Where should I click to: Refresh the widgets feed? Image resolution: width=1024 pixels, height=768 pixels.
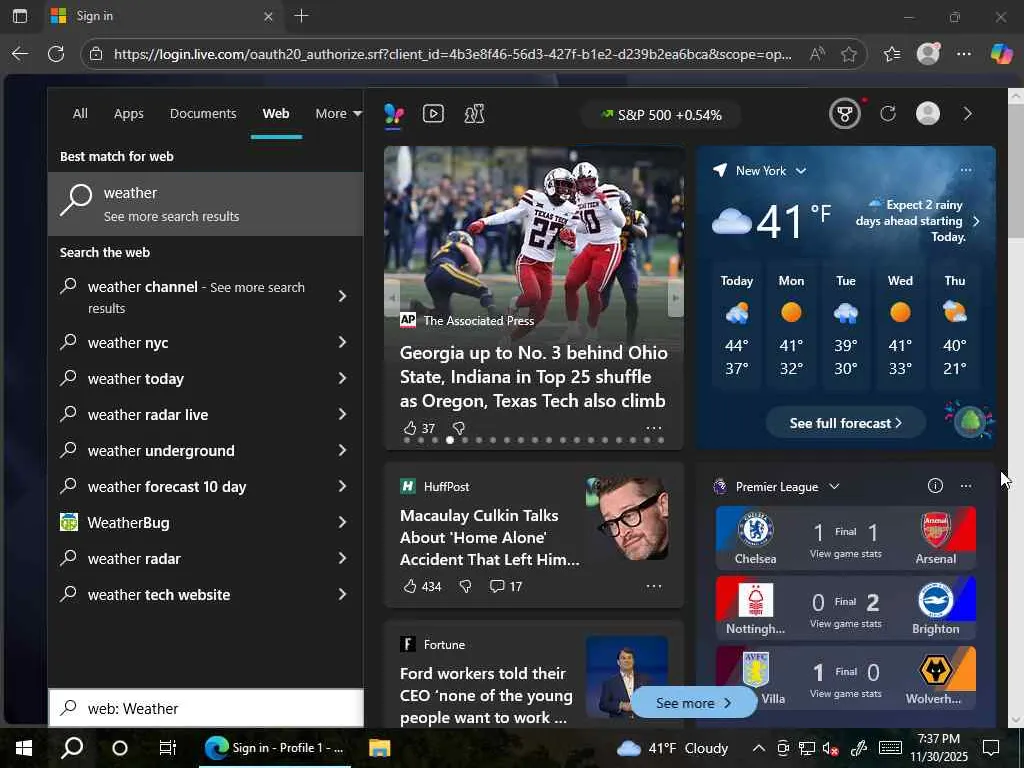888,114
